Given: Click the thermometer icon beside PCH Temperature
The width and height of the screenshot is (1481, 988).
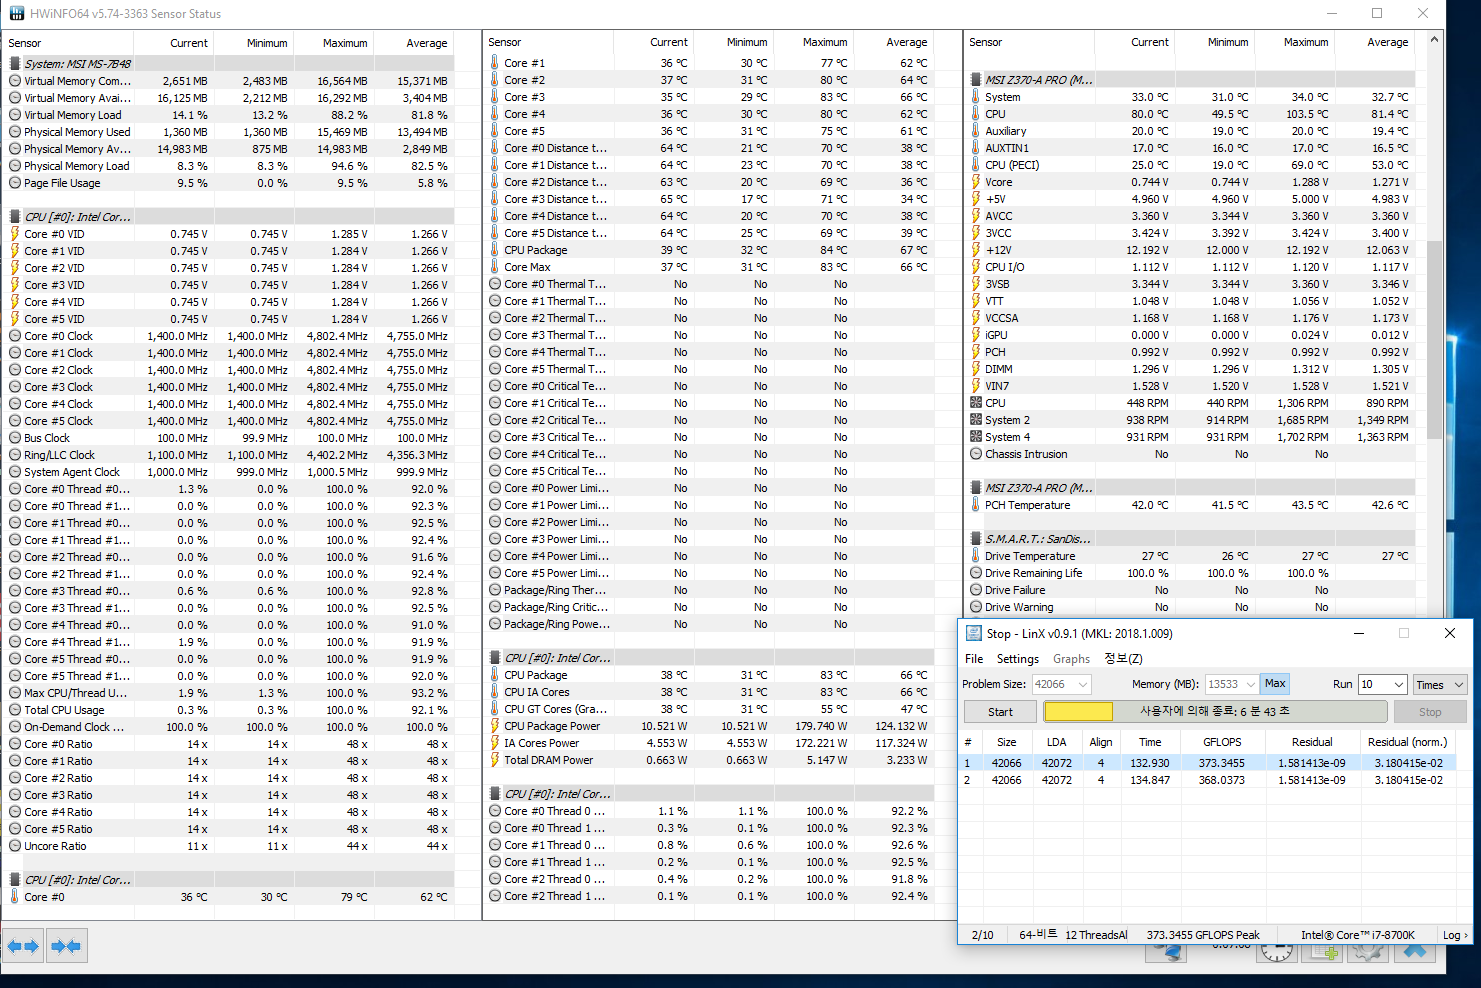Looking at the screenshot, I should [x=976, y=505].
